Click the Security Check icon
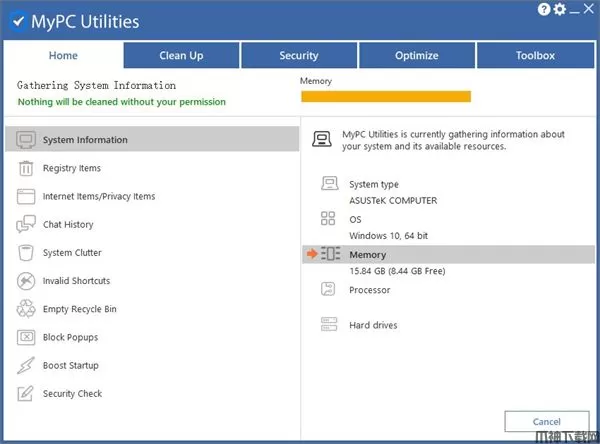 coord(26,394)
